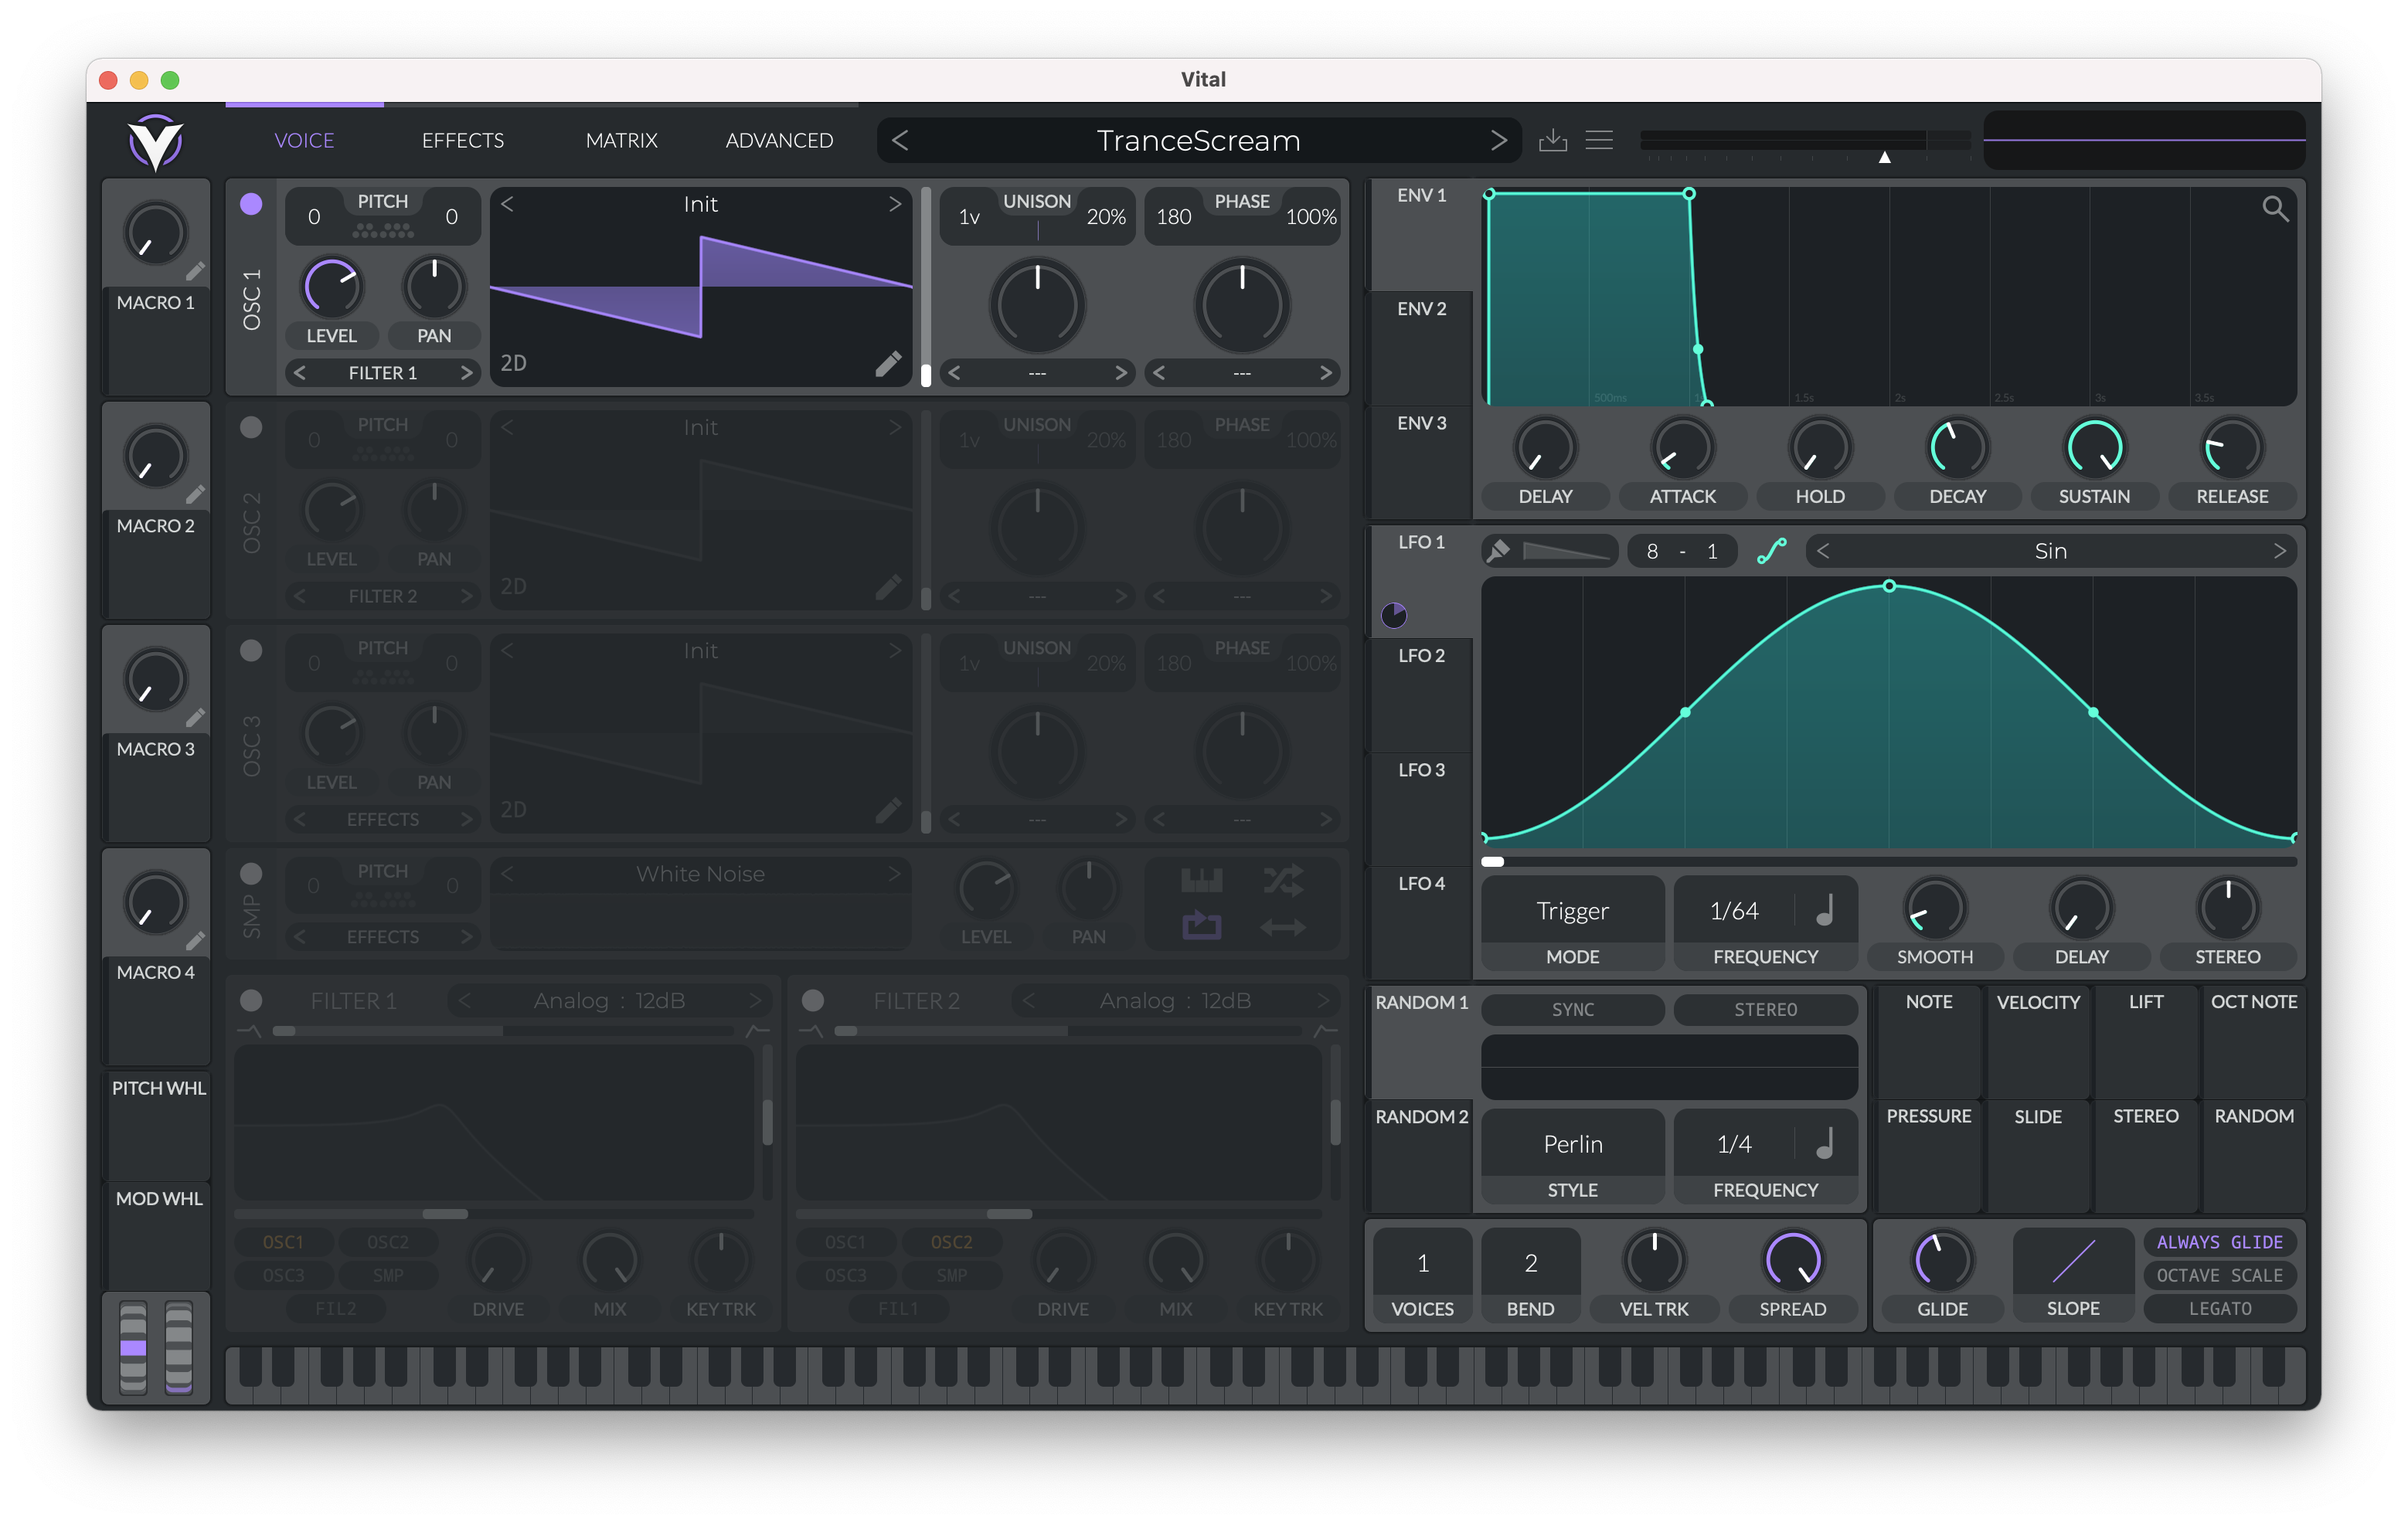2408x1525 pixels.
Task: Click the envelope SUSTAIN knob
Action: click(2094, 448)
